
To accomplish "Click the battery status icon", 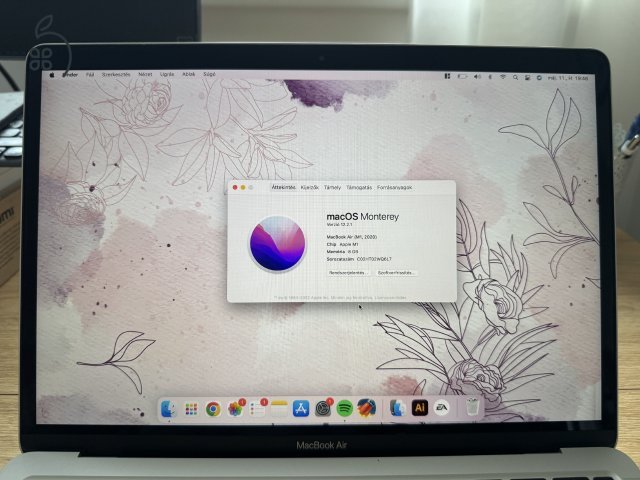I will (462, 76).
